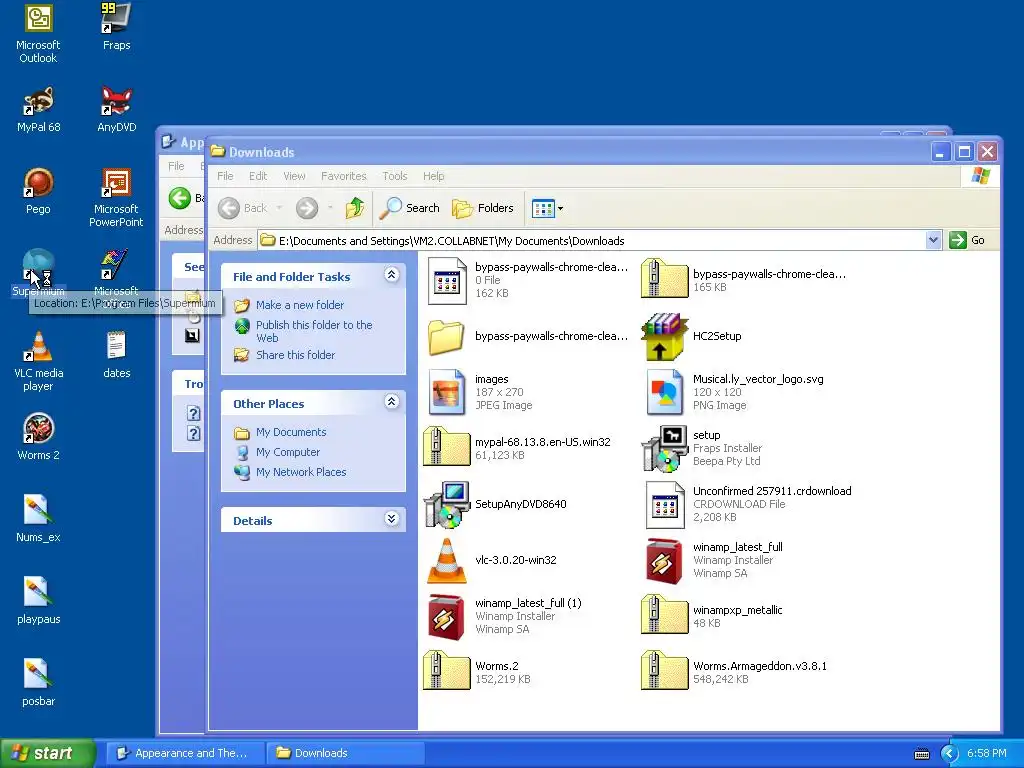Viewport: 1024px width, 768px height.
Task: Open the Microsoft Outlook desktop shortcut
Action: pos(38,34)
